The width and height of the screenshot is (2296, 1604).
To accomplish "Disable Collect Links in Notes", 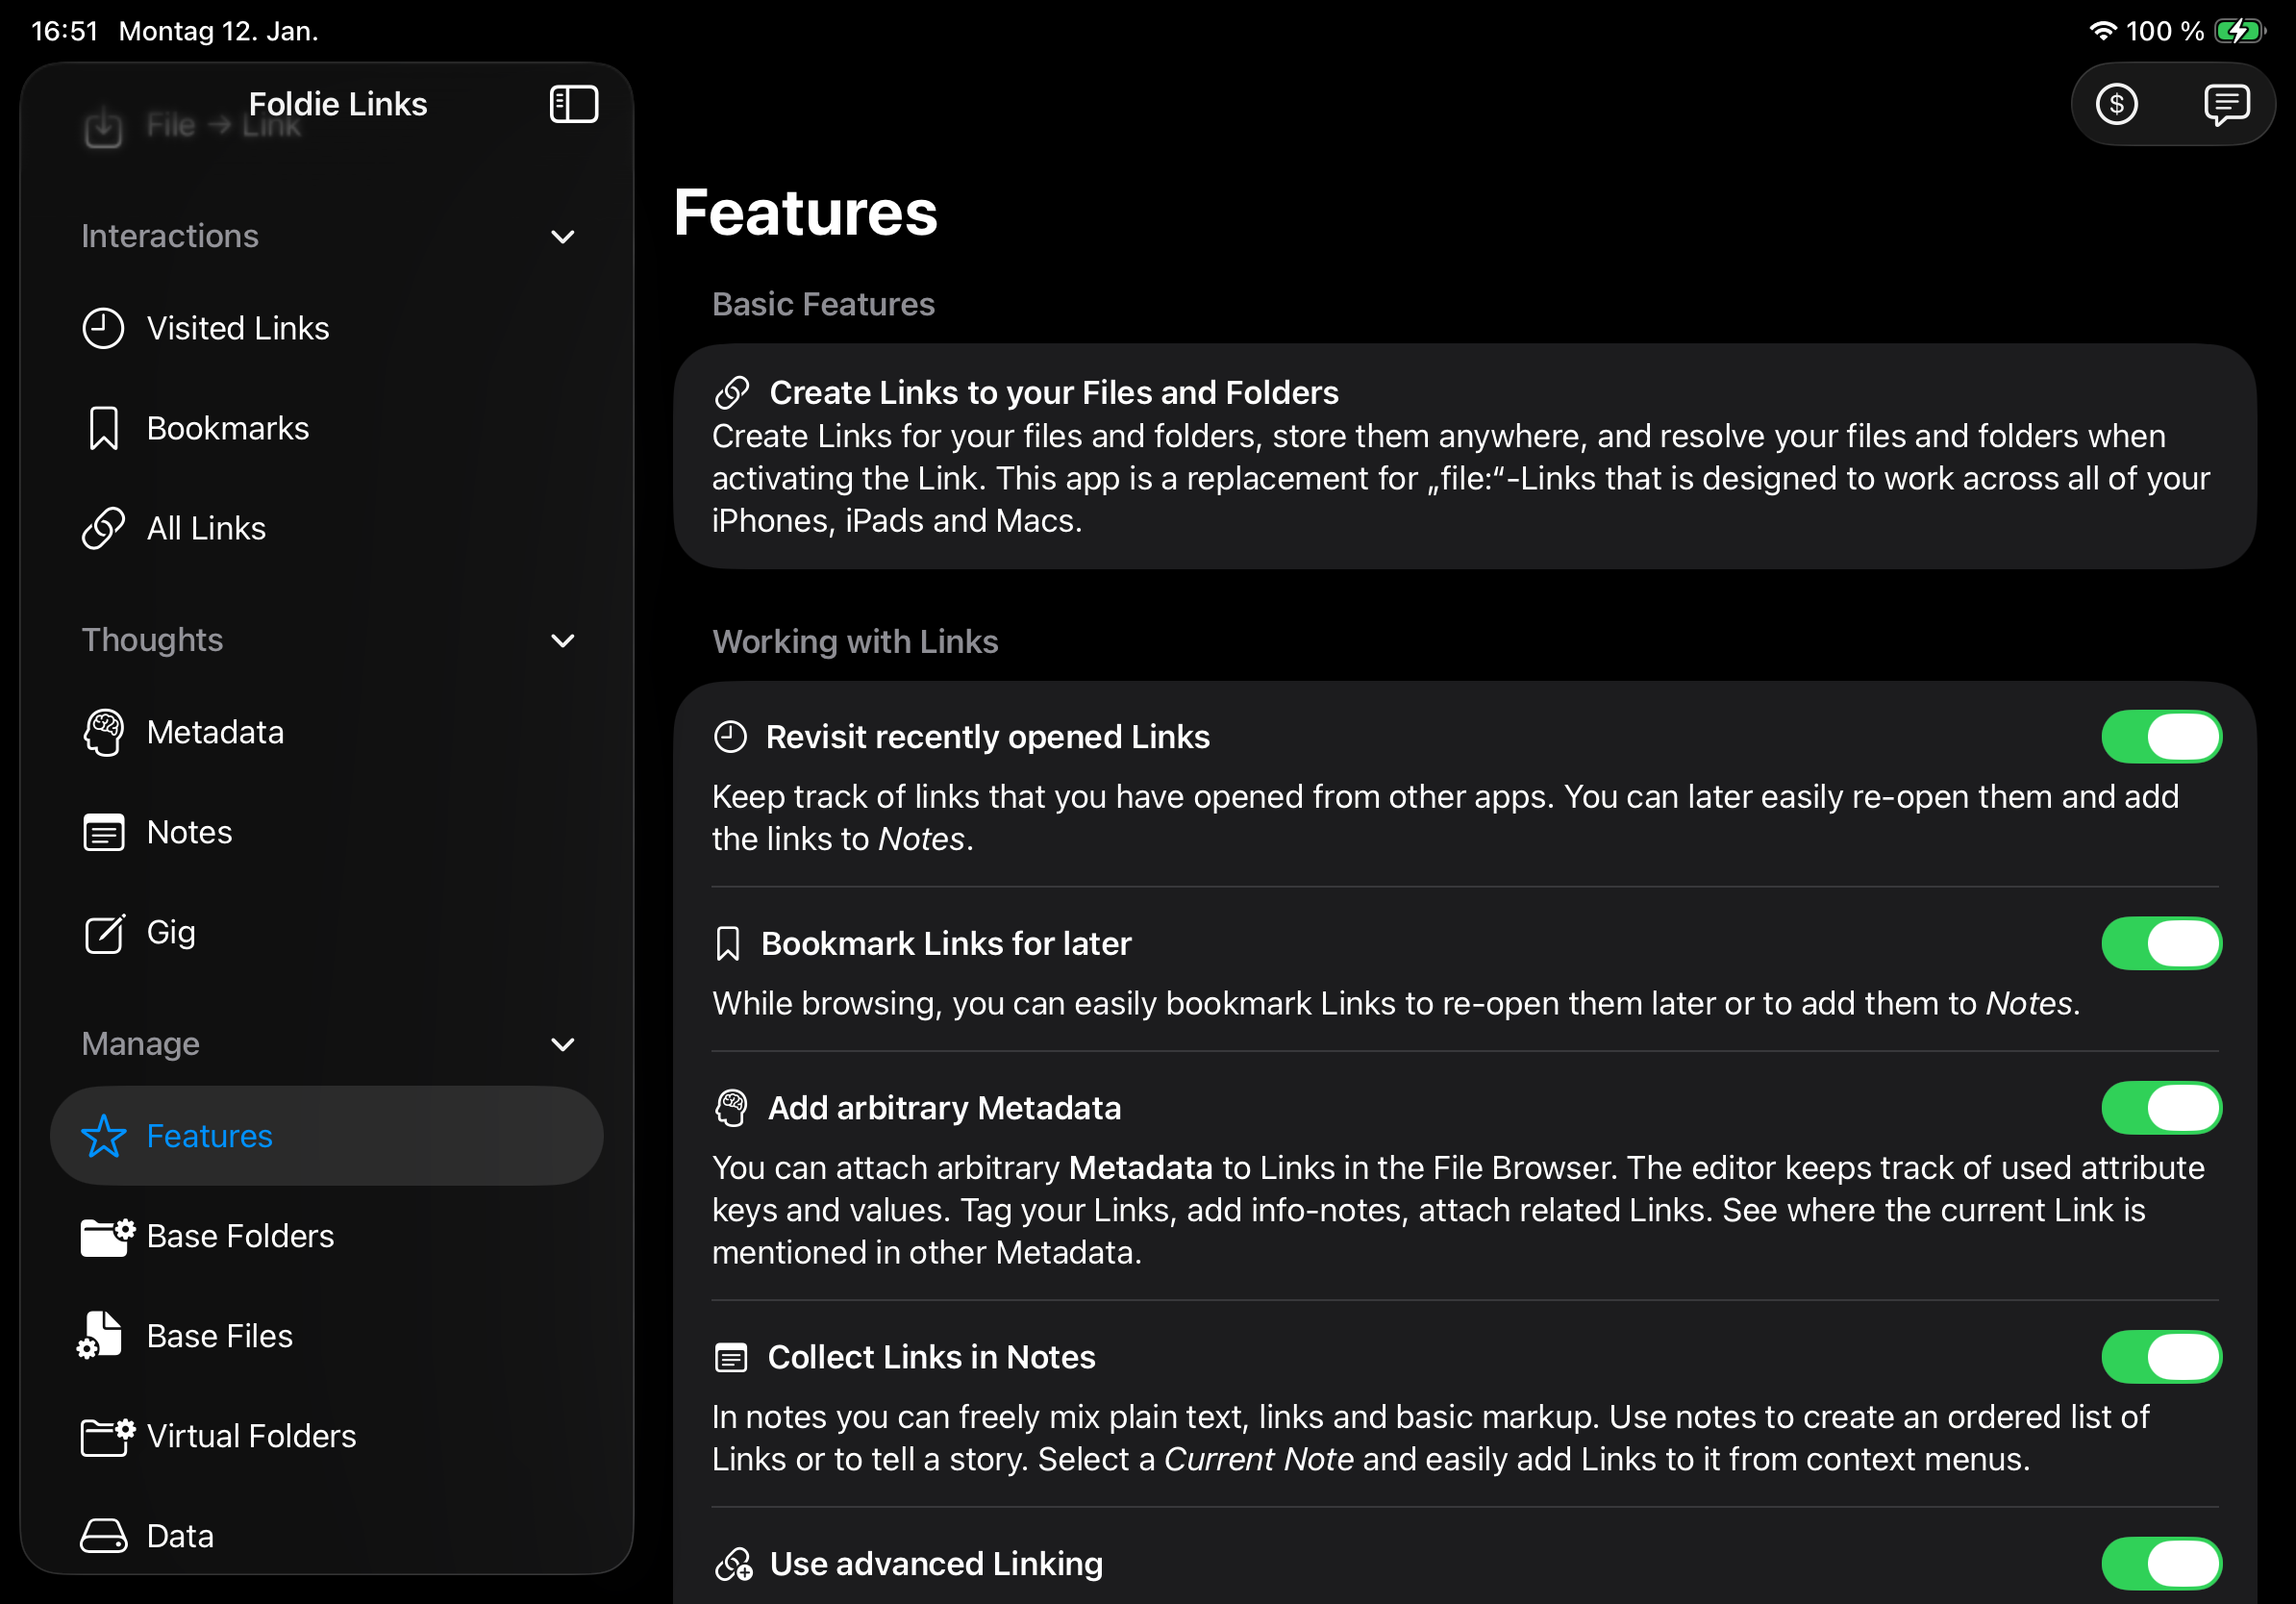I will coord(2162,1357).
